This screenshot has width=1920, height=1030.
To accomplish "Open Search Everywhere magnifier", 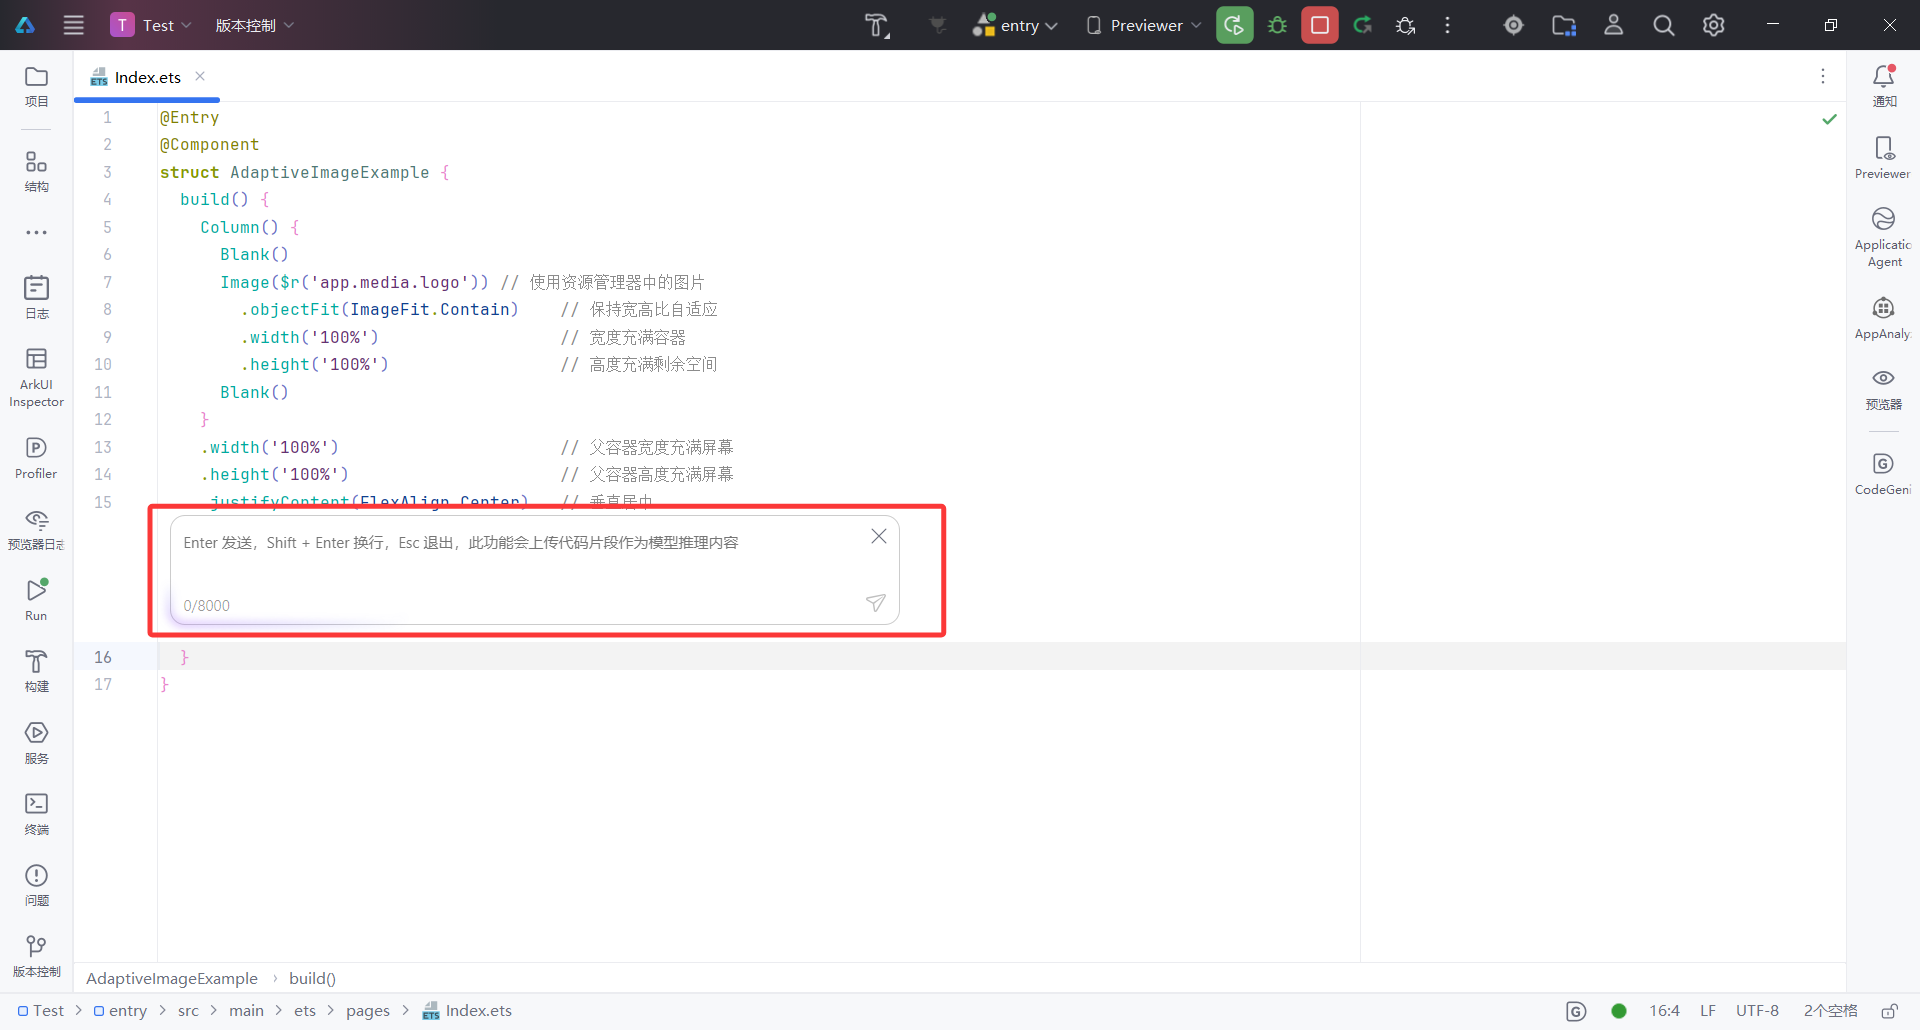I will (1664, 25).
